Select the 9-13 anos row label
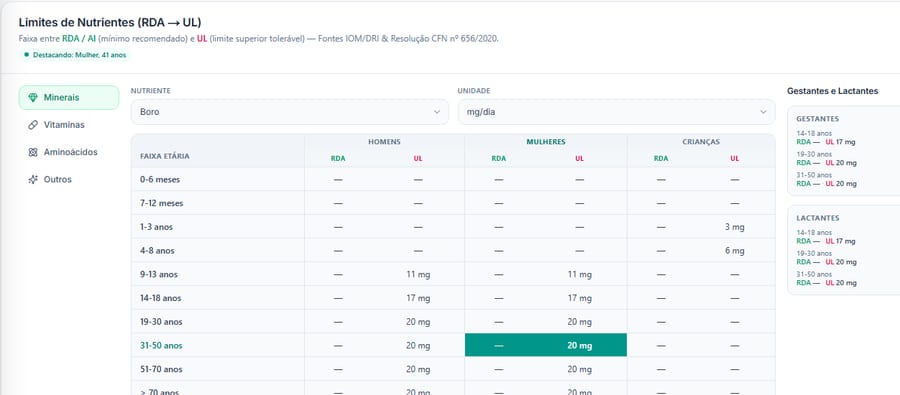The image size is (900, 395). click(159, 274)
